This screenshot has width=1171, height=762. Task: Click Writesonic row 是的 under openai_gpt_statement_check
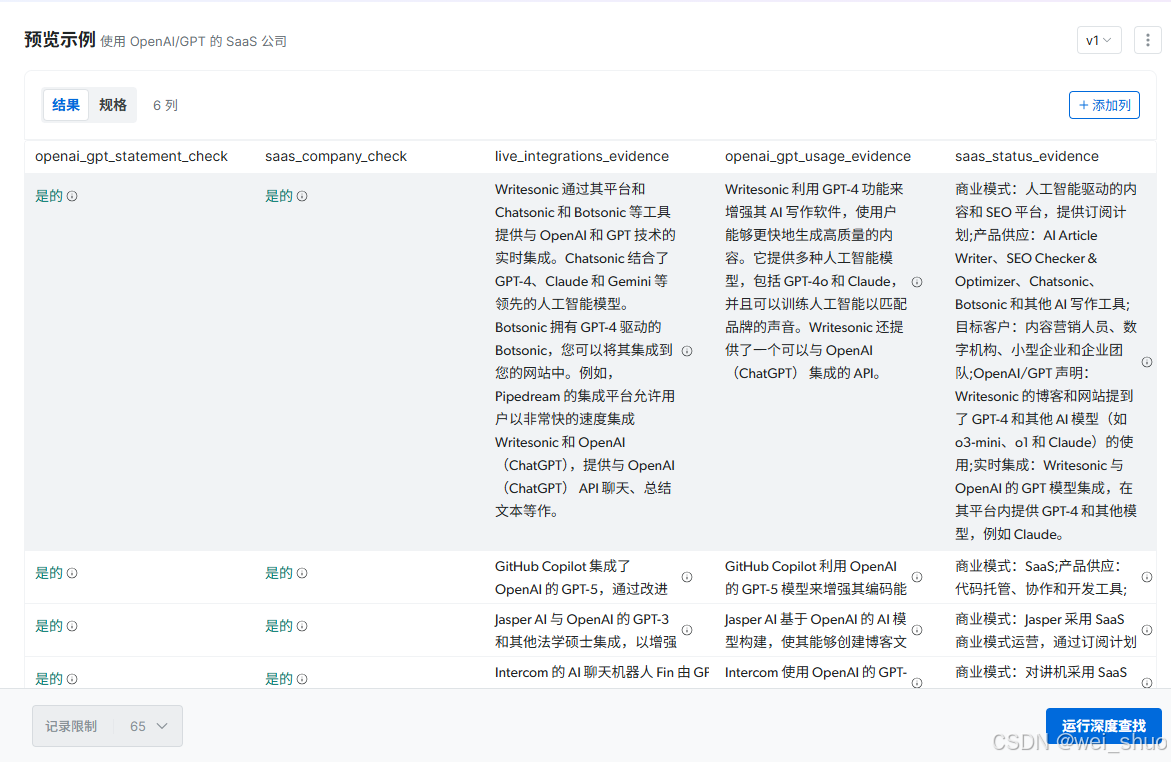point(49,196)
